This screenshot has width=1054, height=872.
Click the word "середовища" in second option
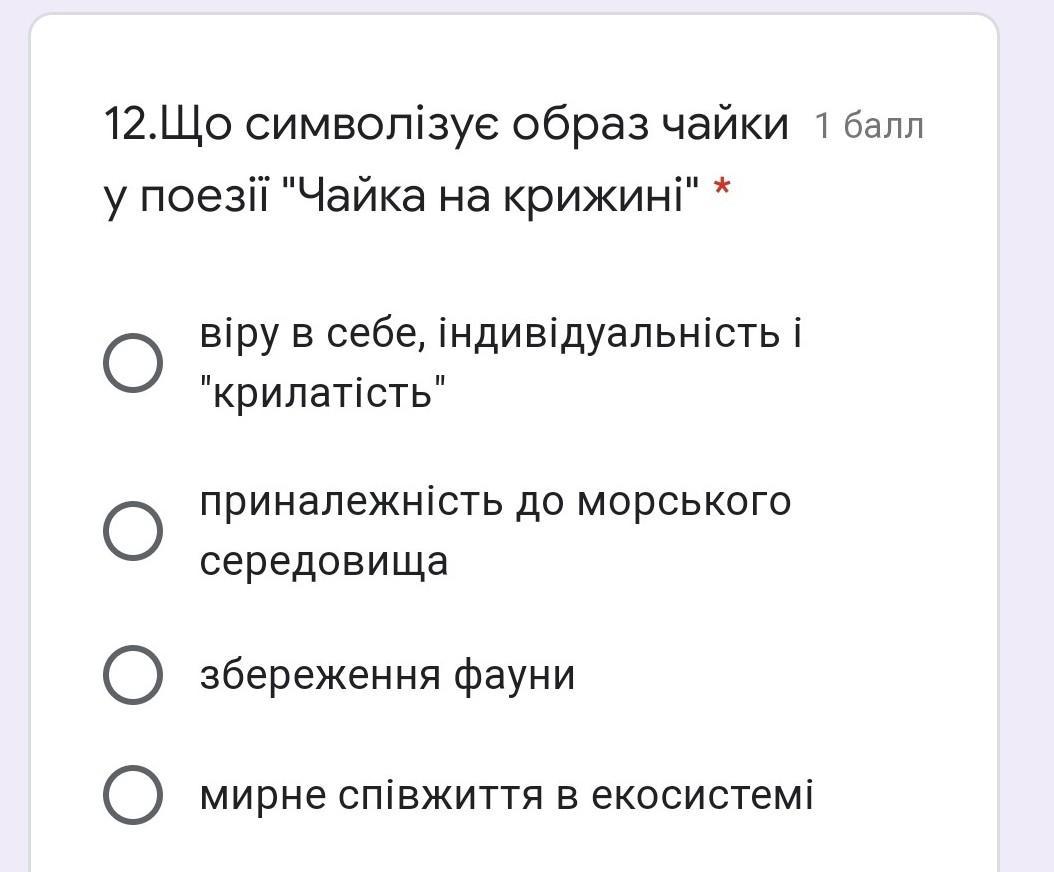[x=324, y=561]
